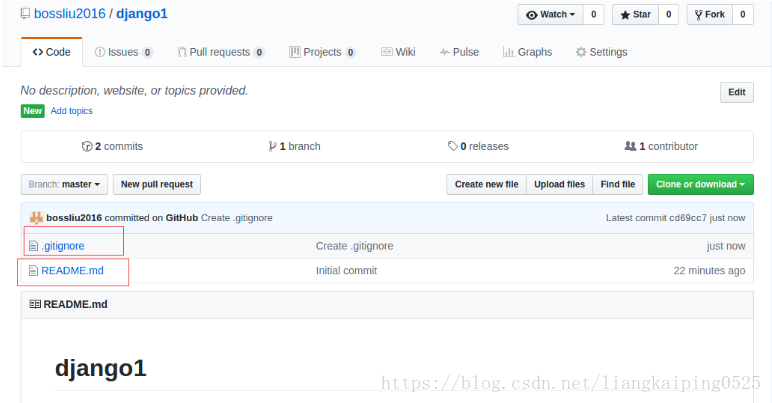Switch to the Issues tab

pos(124,52)
